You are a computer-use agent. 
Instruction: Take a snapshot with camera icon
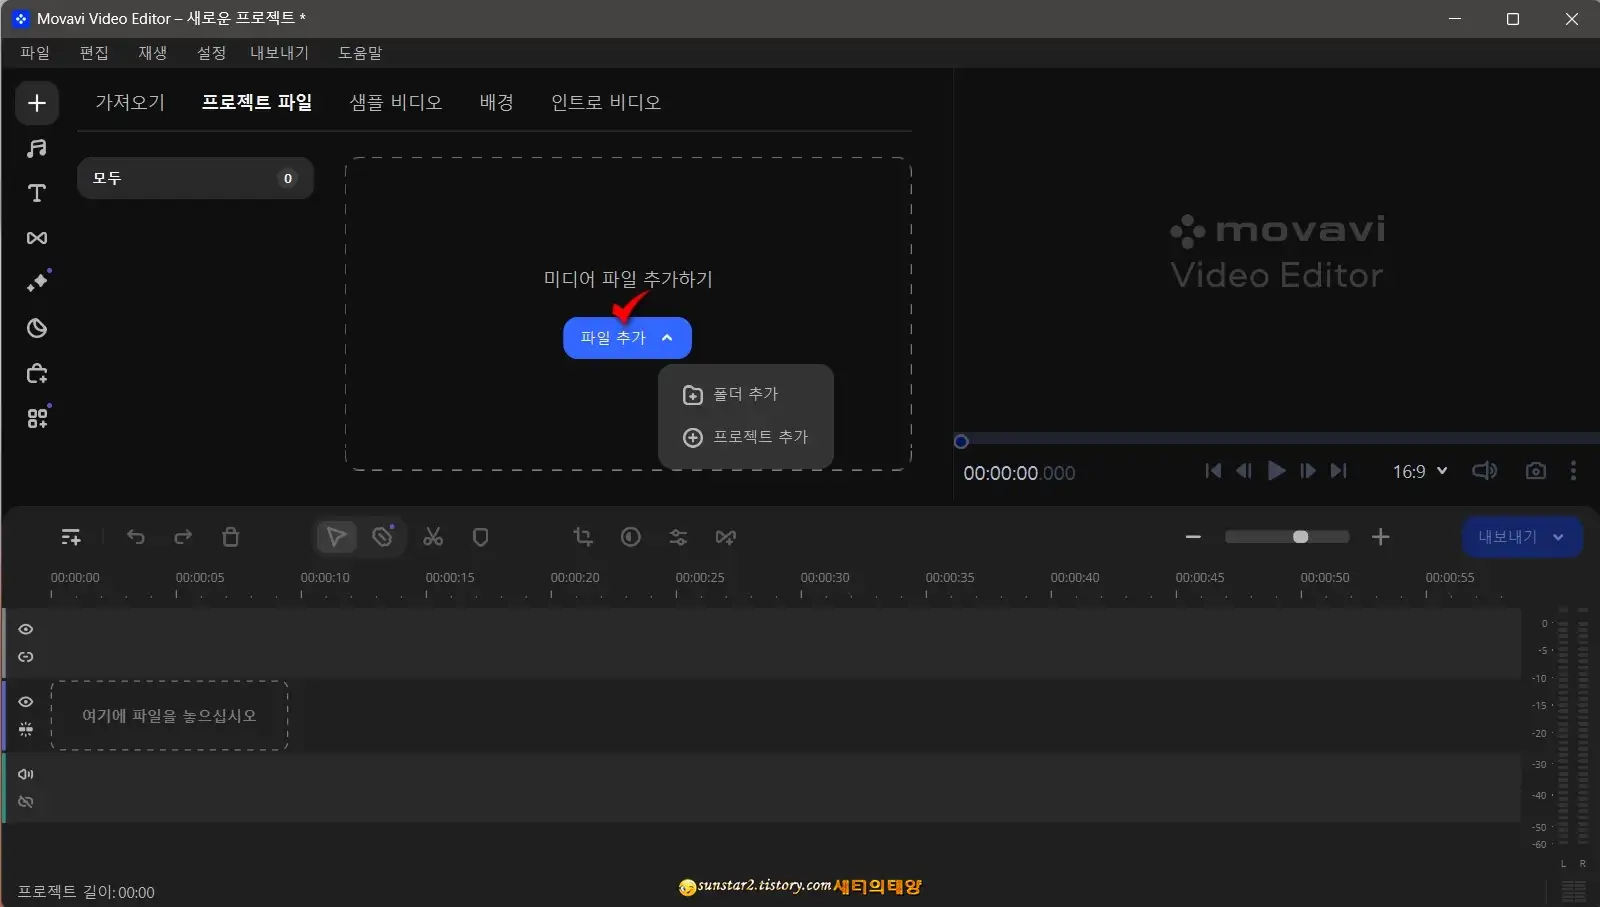point(1536,471)
